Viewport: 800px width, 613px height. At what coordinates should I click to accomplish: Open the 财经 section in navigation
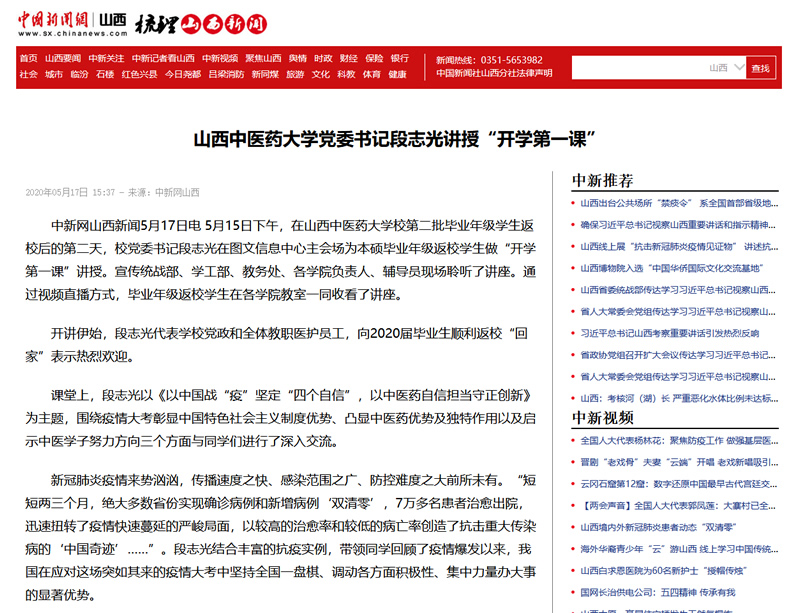coord(349,59)
